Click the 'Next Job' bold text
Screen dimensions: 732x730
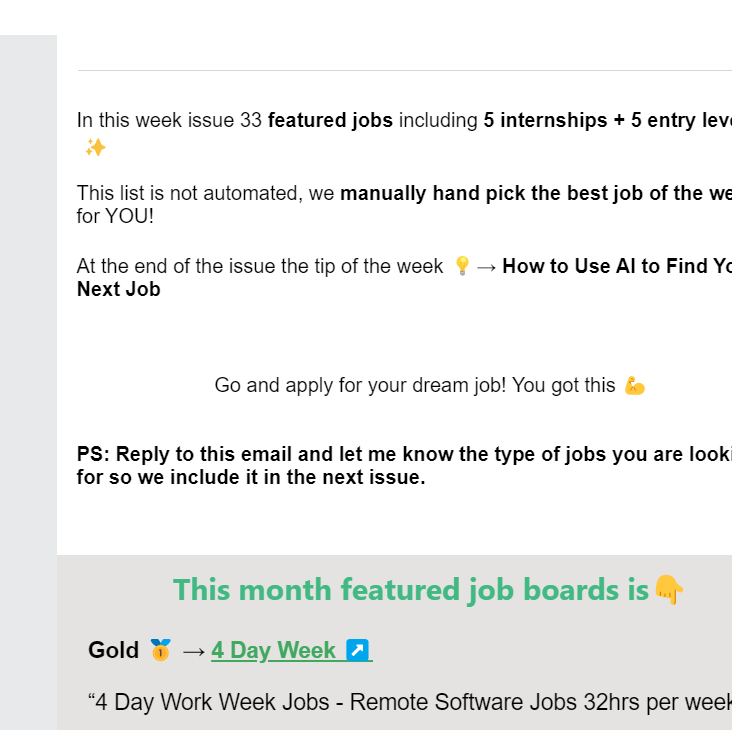tap(119, 289)
